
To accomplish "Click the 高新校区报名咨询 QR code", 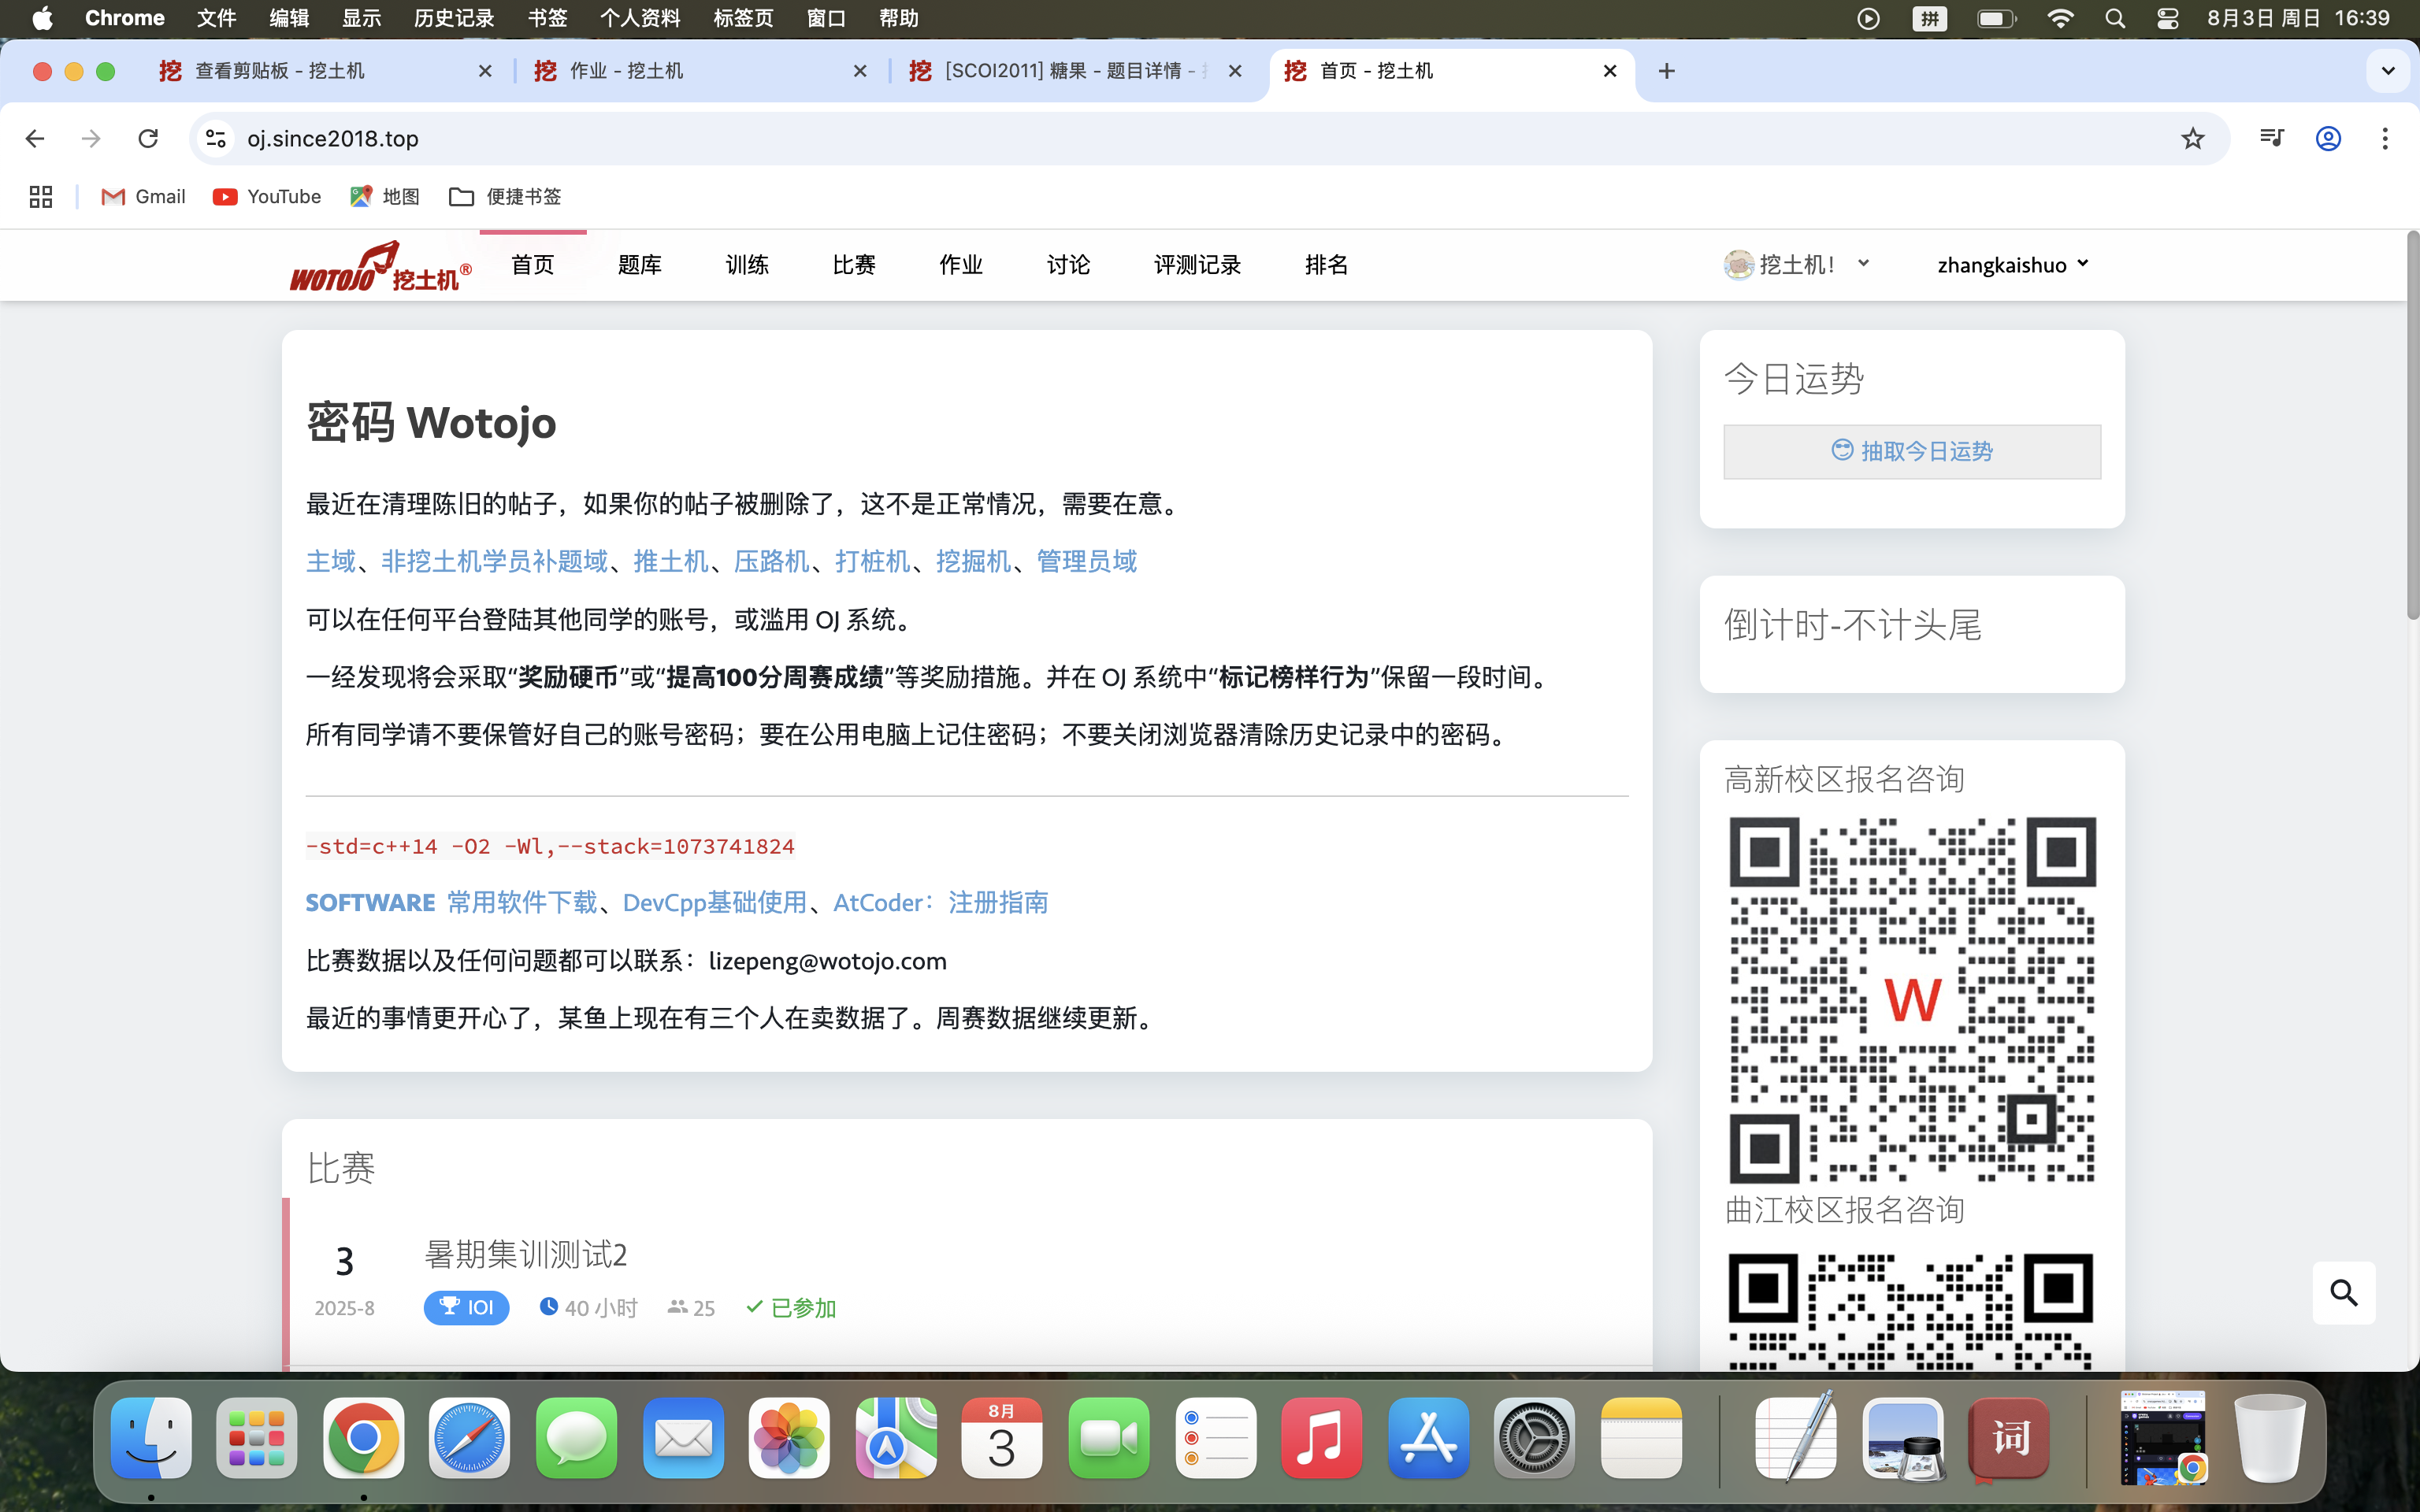I will (1912, 1000).
